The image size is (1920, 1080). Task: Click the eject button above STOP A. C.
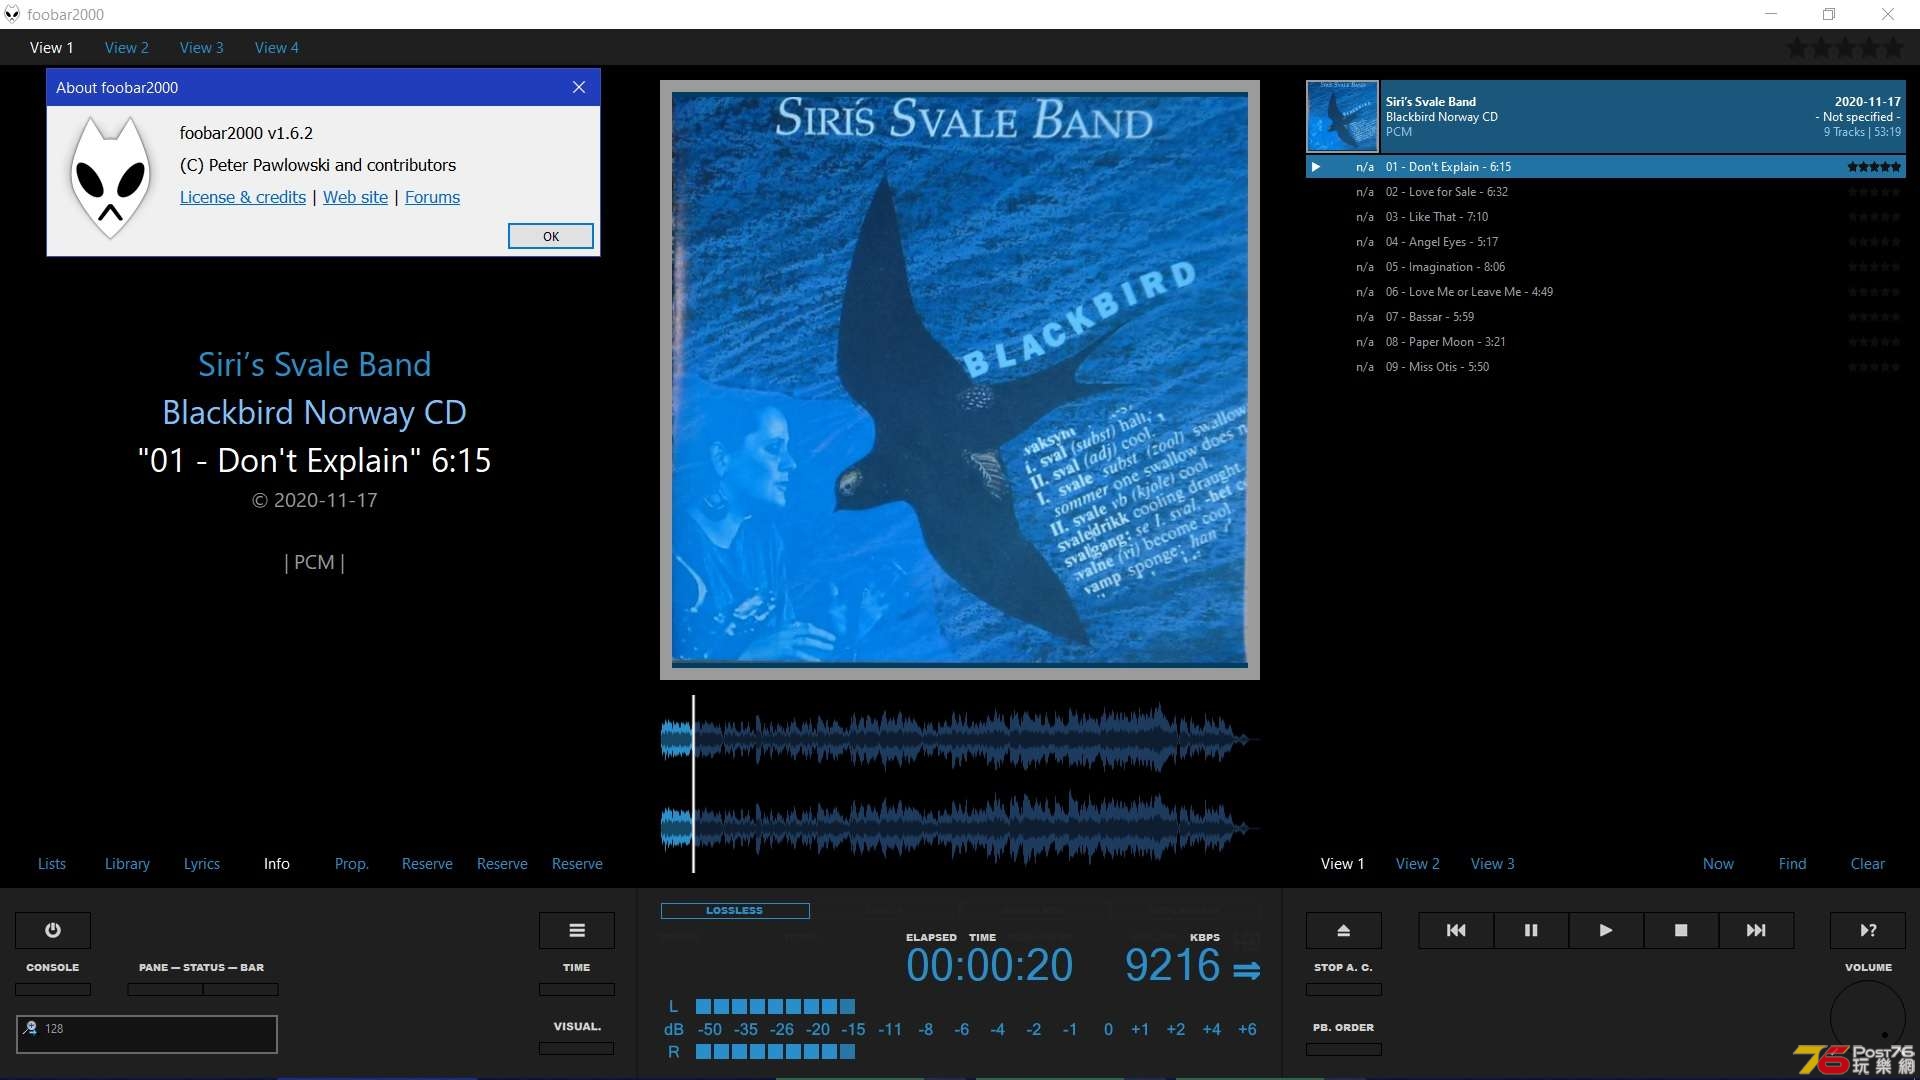pyautogui.click(x=1344, y=930)
